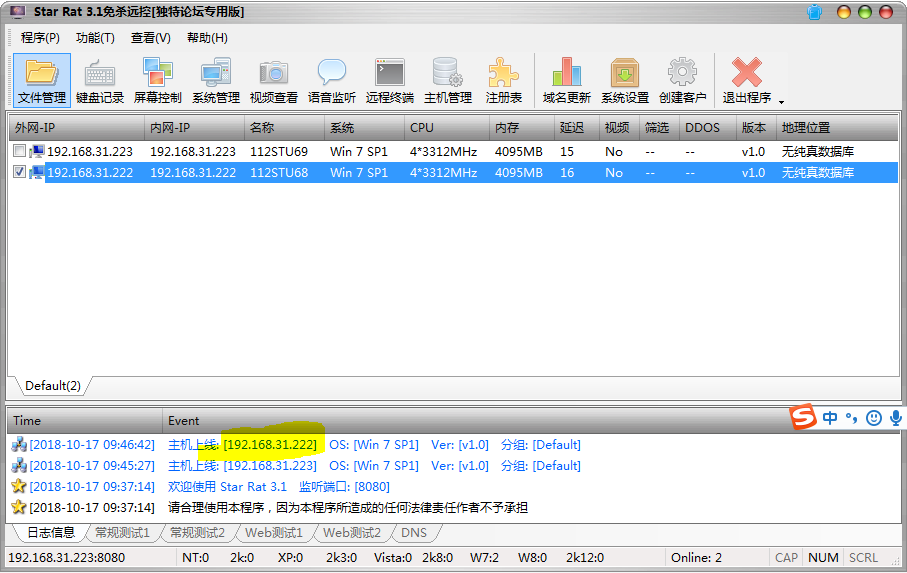Open the 屏幕控制 screen control tool
907x573 pixels.
pos(158,80)
